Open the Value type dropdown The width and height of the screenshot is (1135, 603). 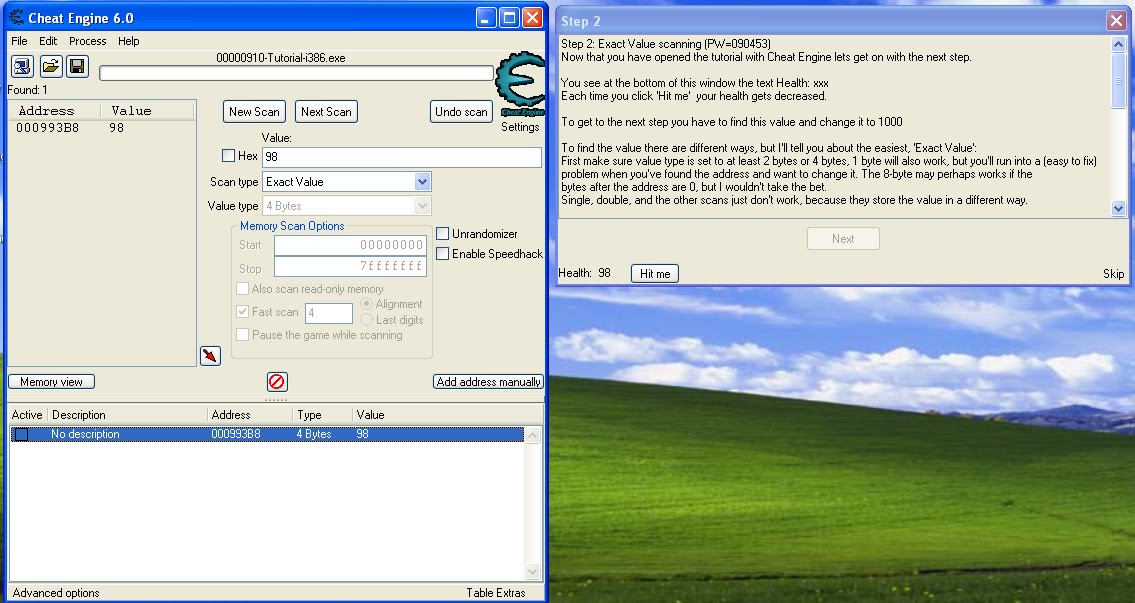(x=423, y=206)
